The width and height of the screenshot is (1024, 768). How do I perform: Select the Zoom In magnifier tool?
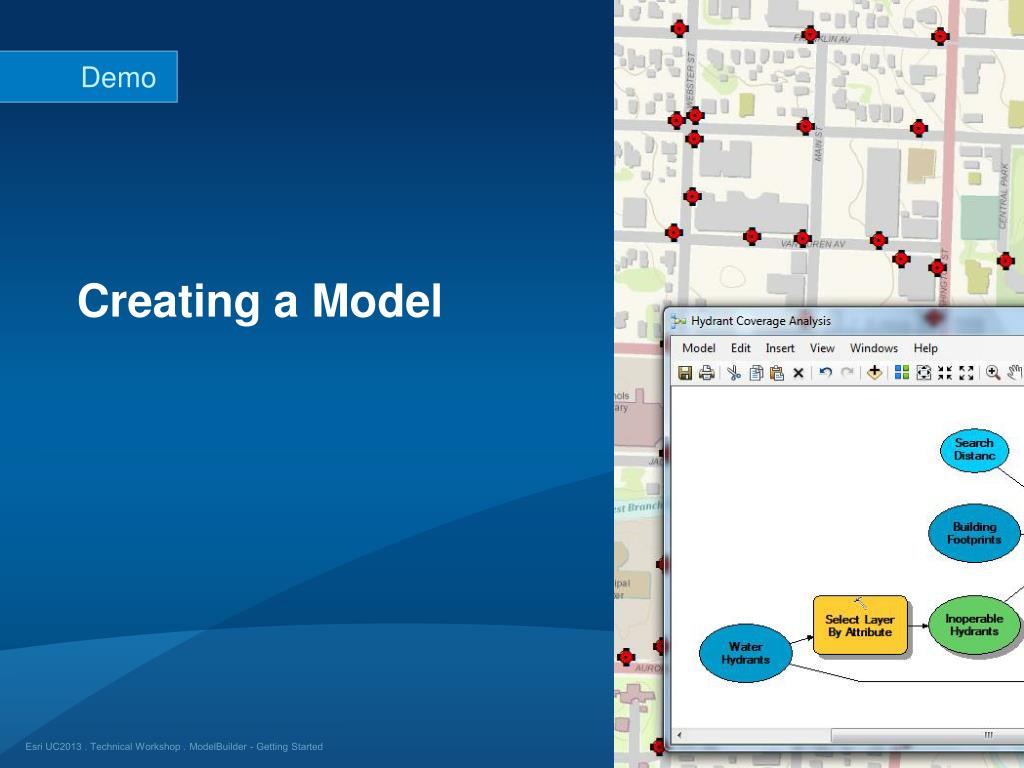(x=993, y=373)
